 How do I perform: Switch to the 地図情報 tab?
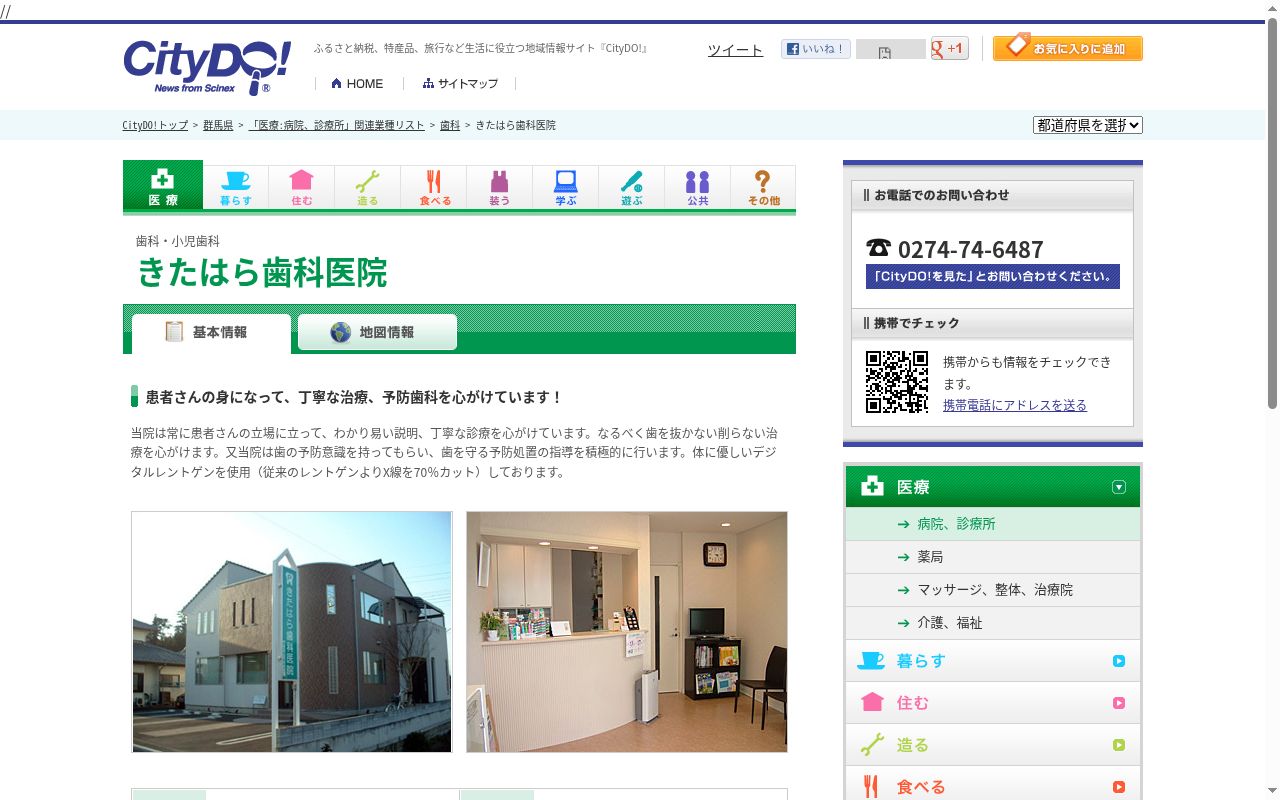click(377, 332)
